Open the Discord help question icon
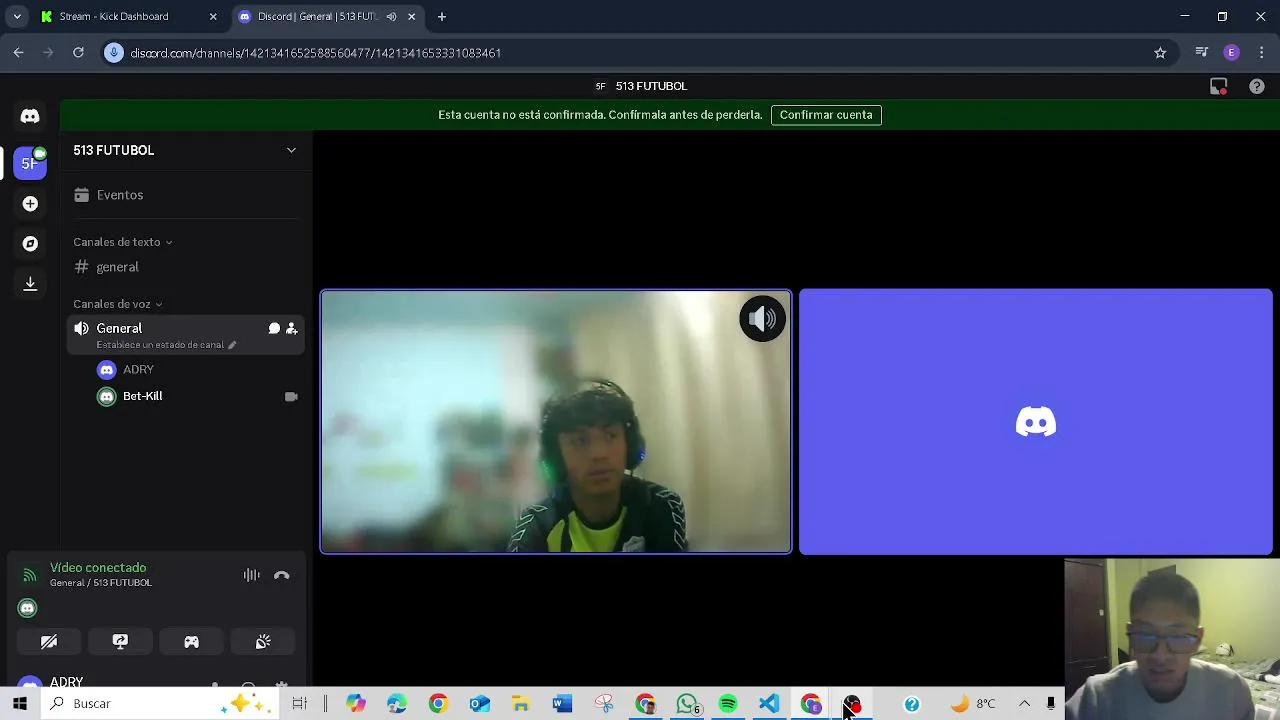Image resolution: width=1280 pixels, height=720 pixels. (x=1257, y=87)
